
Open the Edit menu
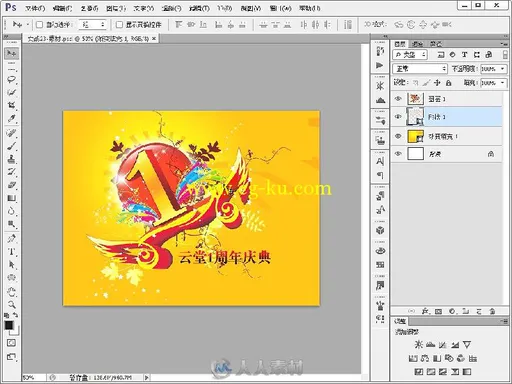pyautogui.click(x=62, y=8)
